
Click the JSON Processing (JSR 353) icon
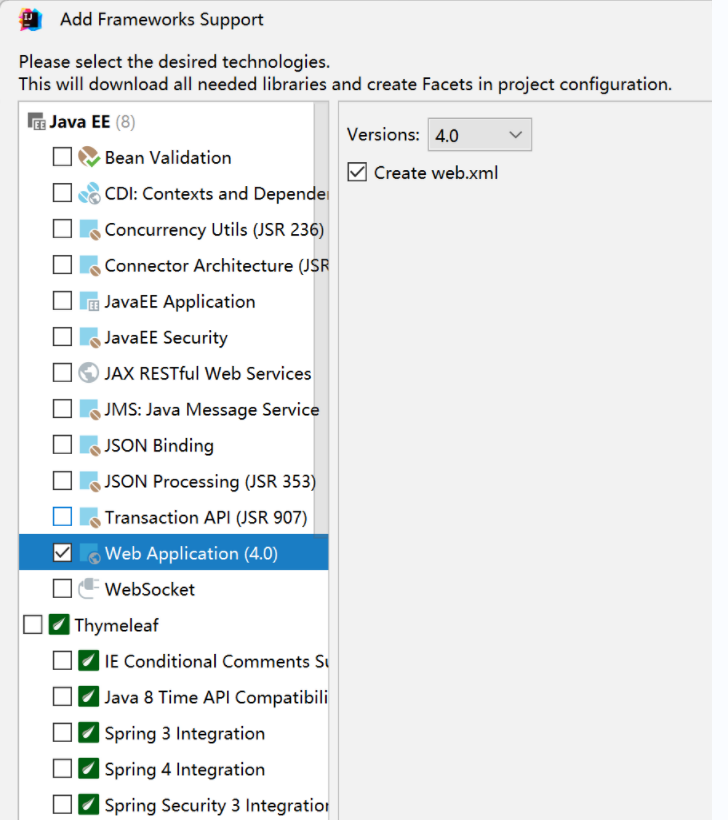89,481
